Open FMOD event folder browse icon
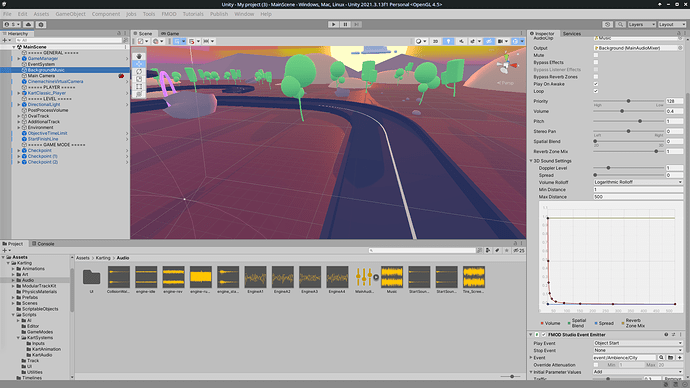This screenshot has width=690, height=388. tap(670, 358)
